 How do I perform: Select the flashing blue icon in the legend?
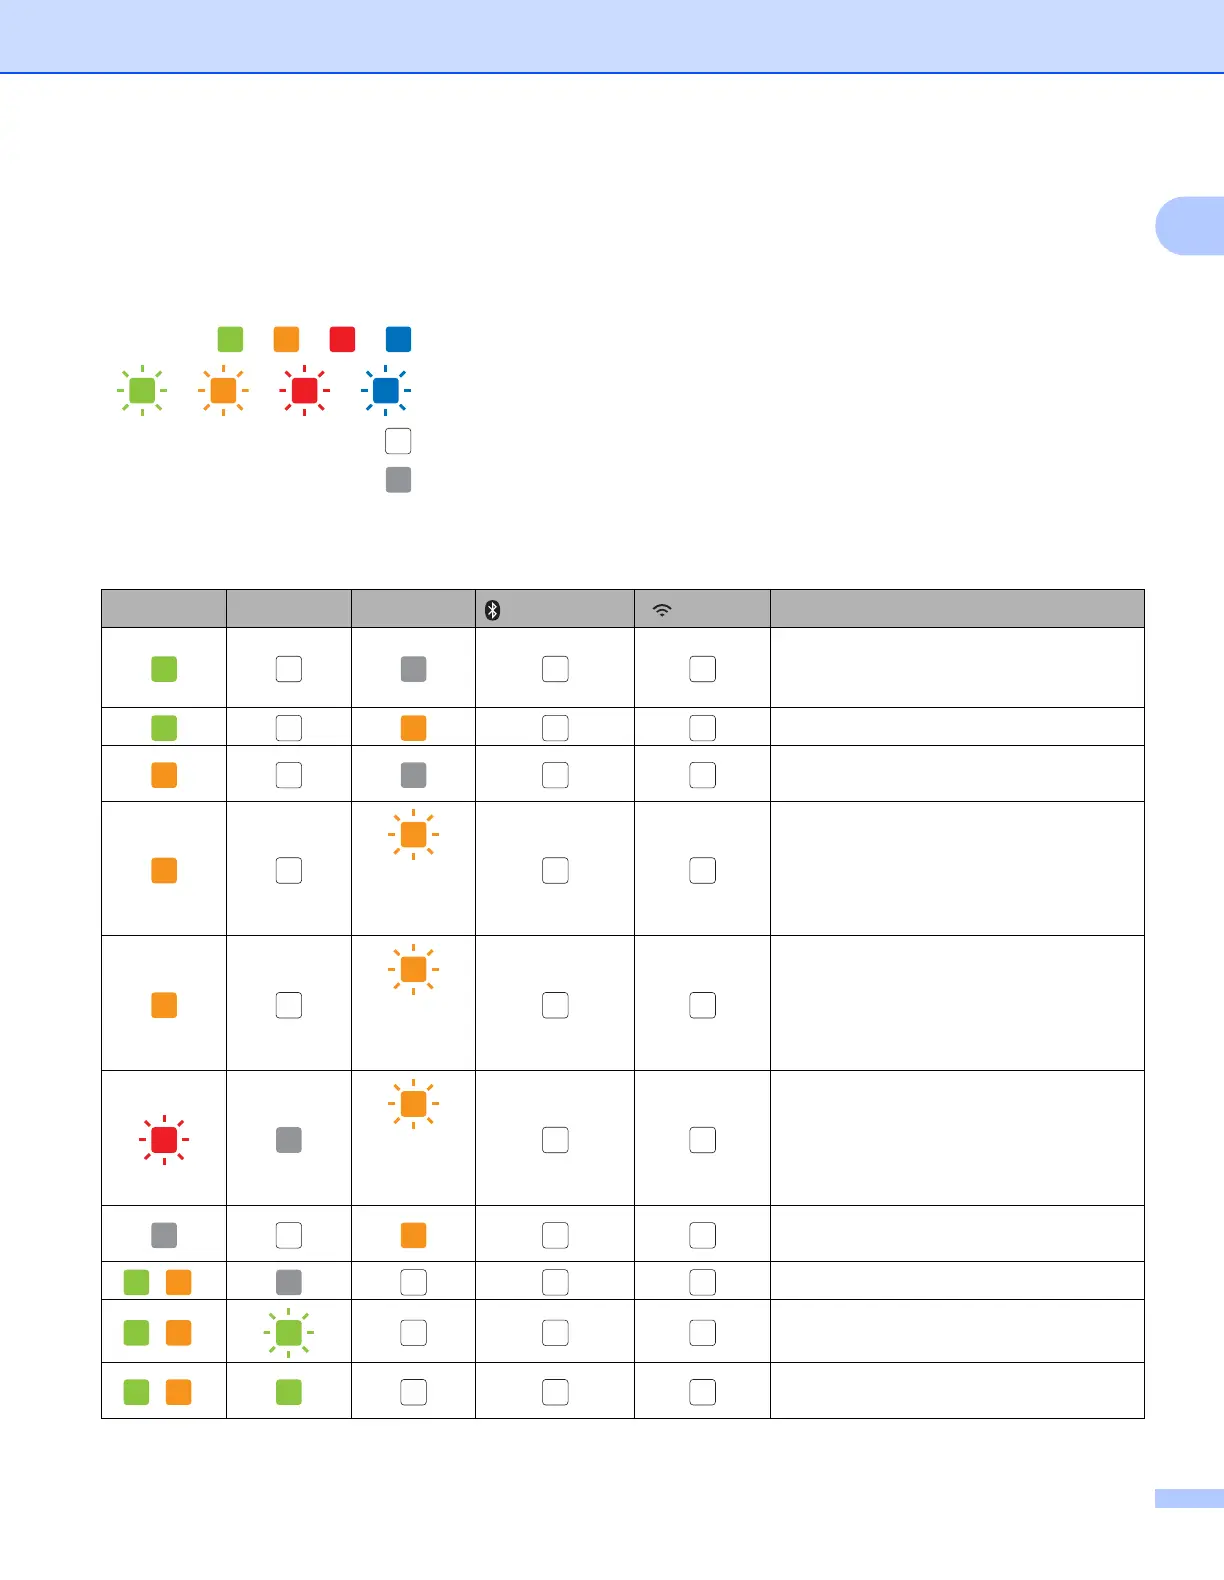pyautogui.click(x=386, y=390)
